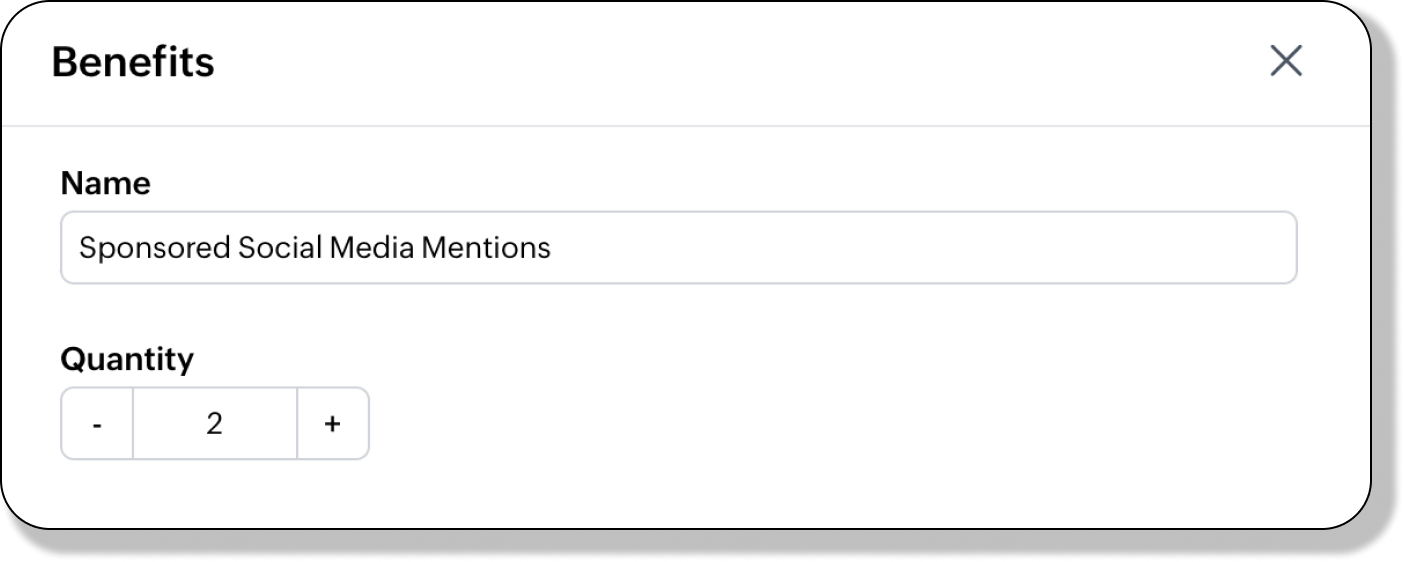This screenshot has height=562, width=1404.
Task: Close the Benefits dialog
Action: 1285,61
